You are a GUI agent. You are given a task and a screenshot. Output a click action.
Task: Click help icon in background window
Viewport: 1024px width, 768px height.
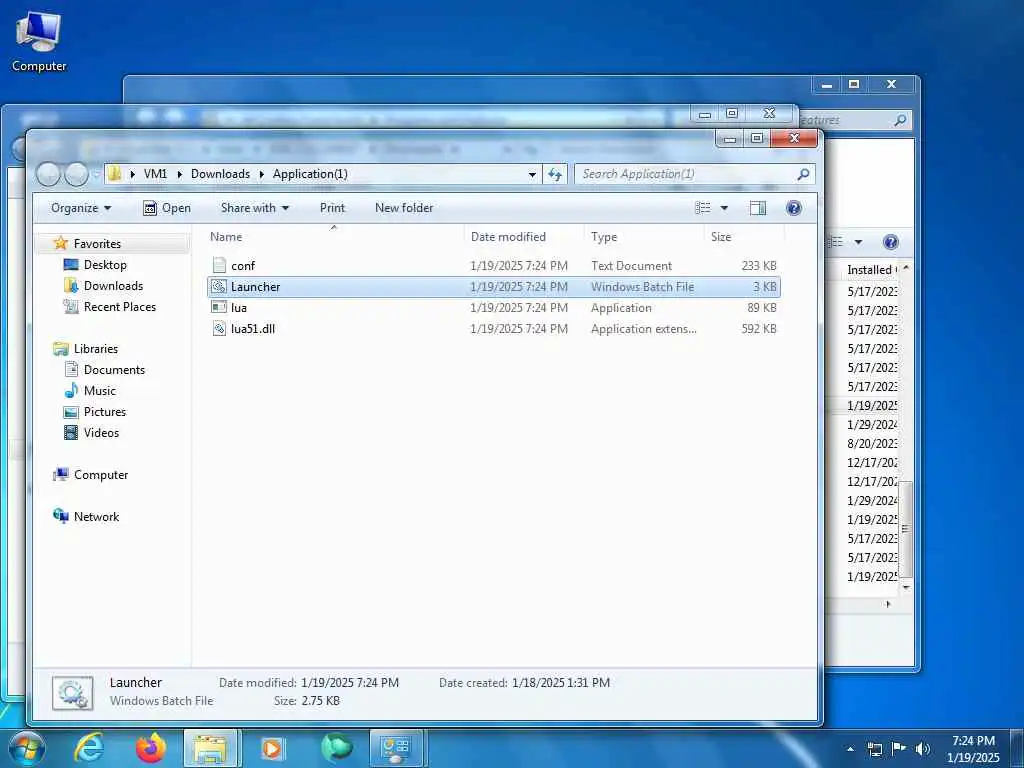point(890,242)
